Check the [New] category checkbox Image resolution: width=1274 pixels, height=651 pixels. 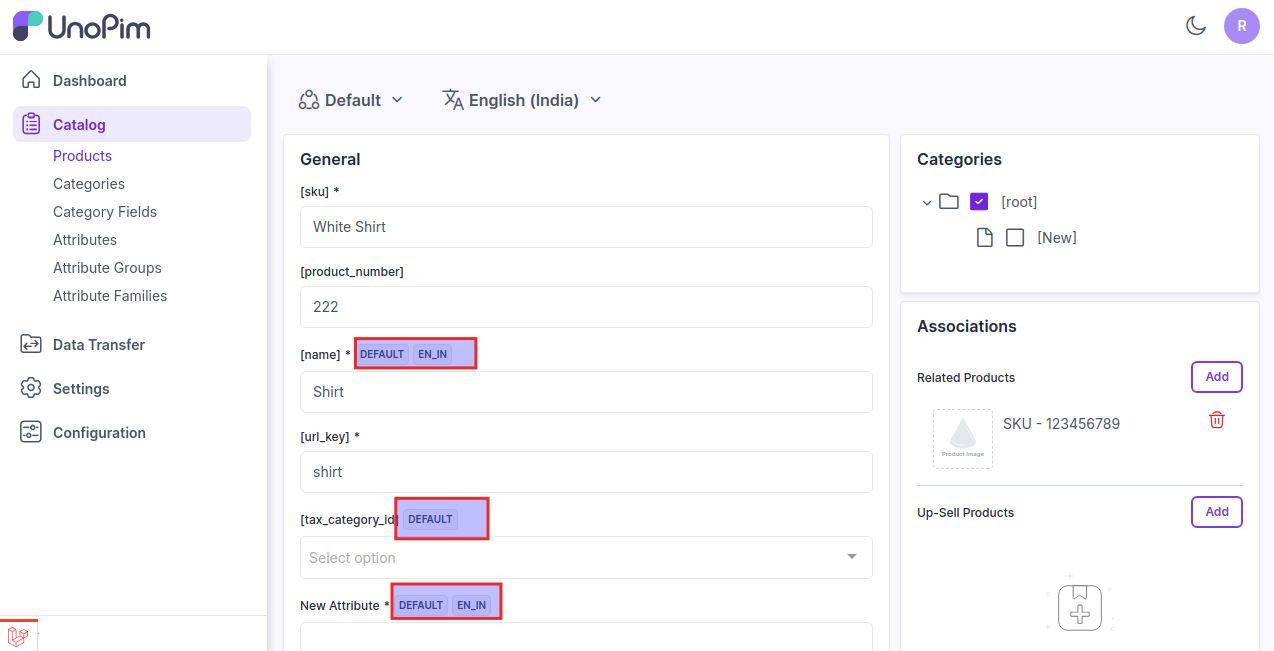click(1015, 238)
